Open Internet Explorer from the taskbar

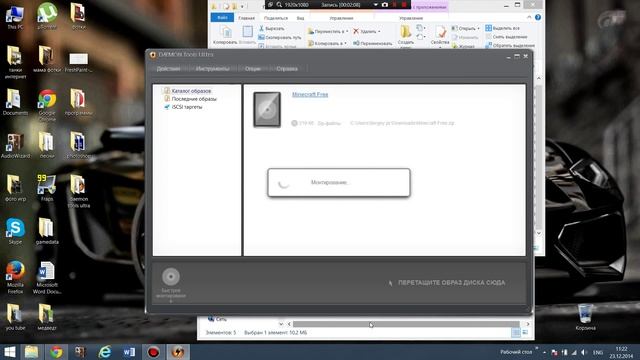pyautogui.click(x=104, y=352)
